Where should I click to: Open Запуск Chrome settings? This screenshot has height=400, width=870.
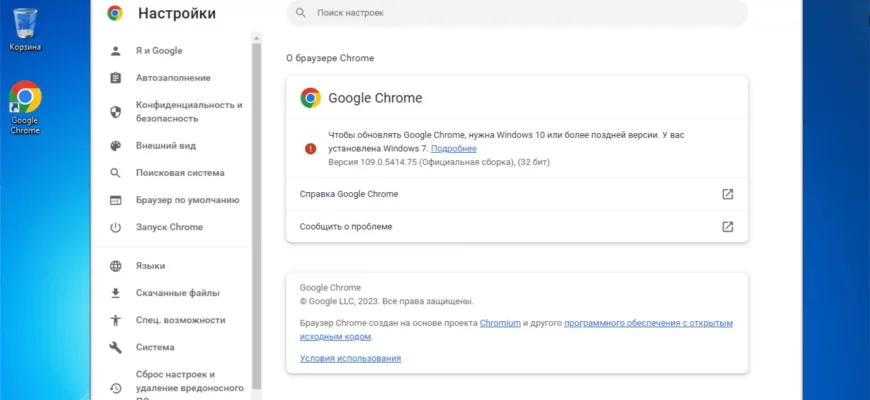[x=171, y=227]
